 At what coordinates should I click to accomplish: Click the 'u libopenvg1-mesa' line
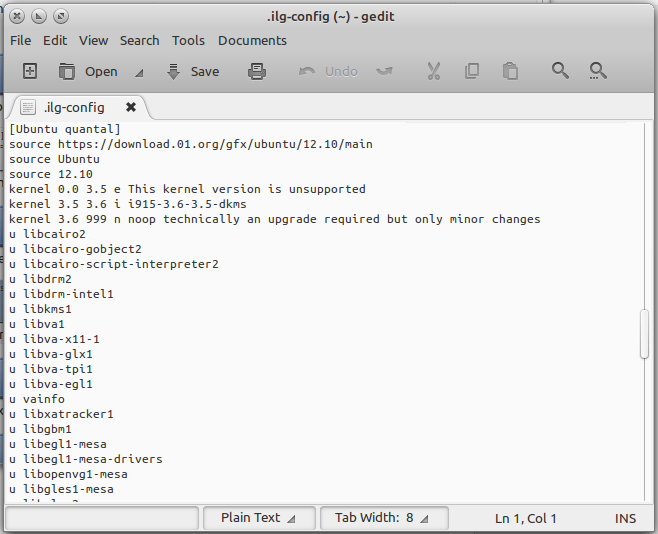68,474
